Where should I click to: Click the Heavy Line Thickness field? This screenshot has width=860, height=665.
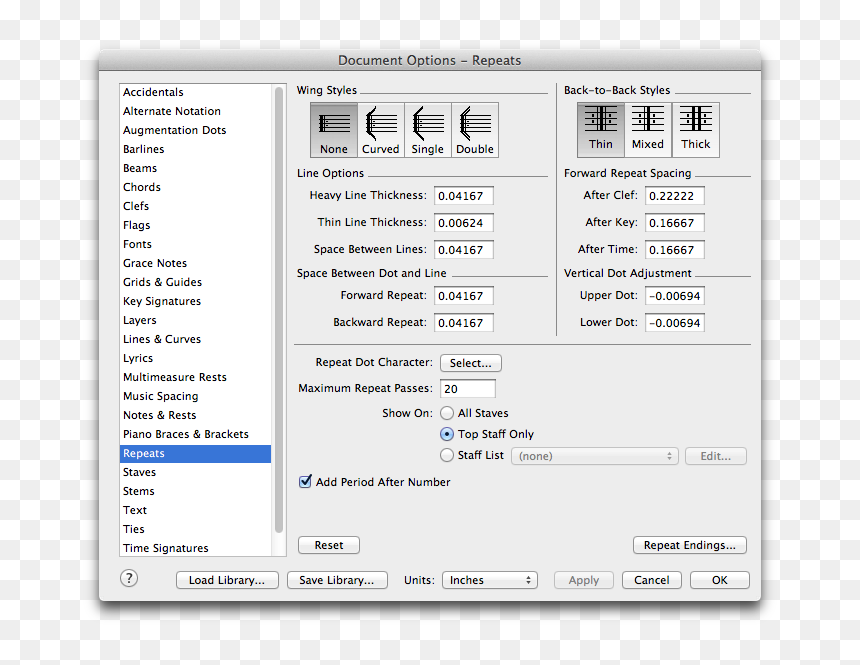(x=463, y=196)
